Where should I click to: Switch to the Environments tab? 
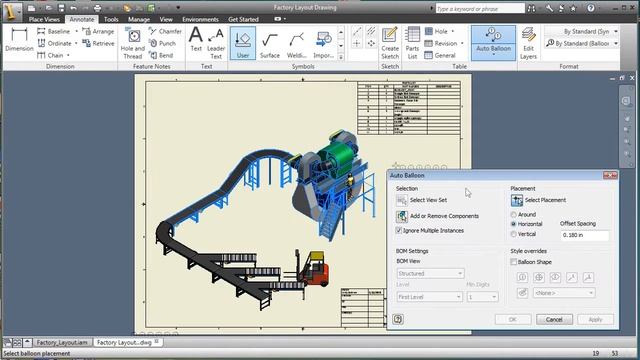pos(200,19)
